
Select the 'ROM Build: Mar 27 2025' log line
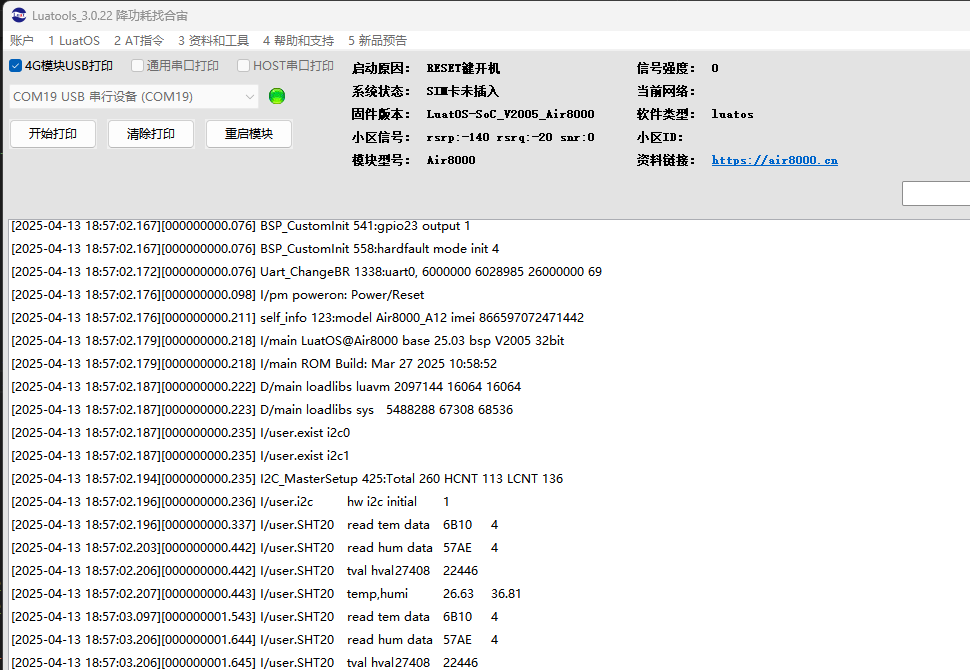pos(254,364)
